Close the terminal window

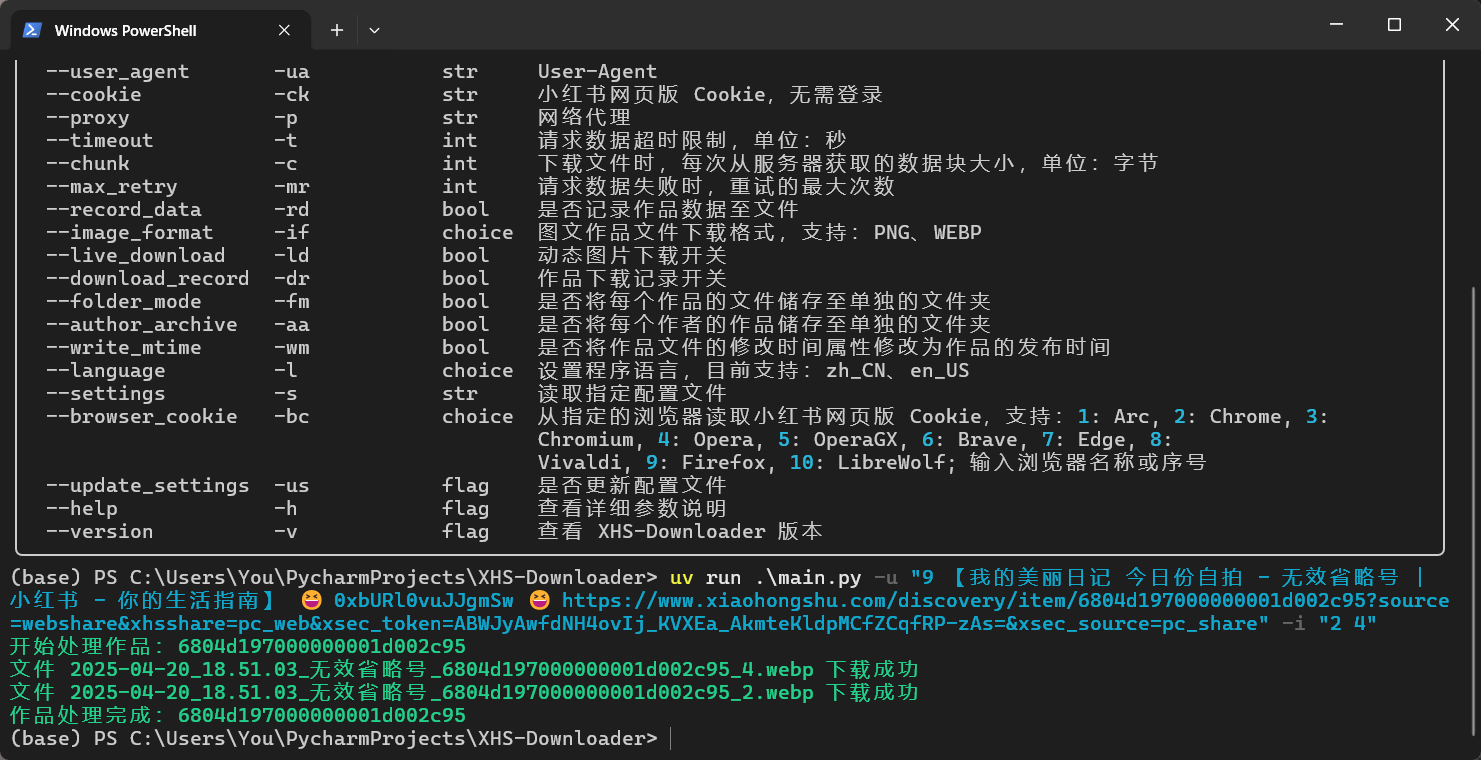1452,25
